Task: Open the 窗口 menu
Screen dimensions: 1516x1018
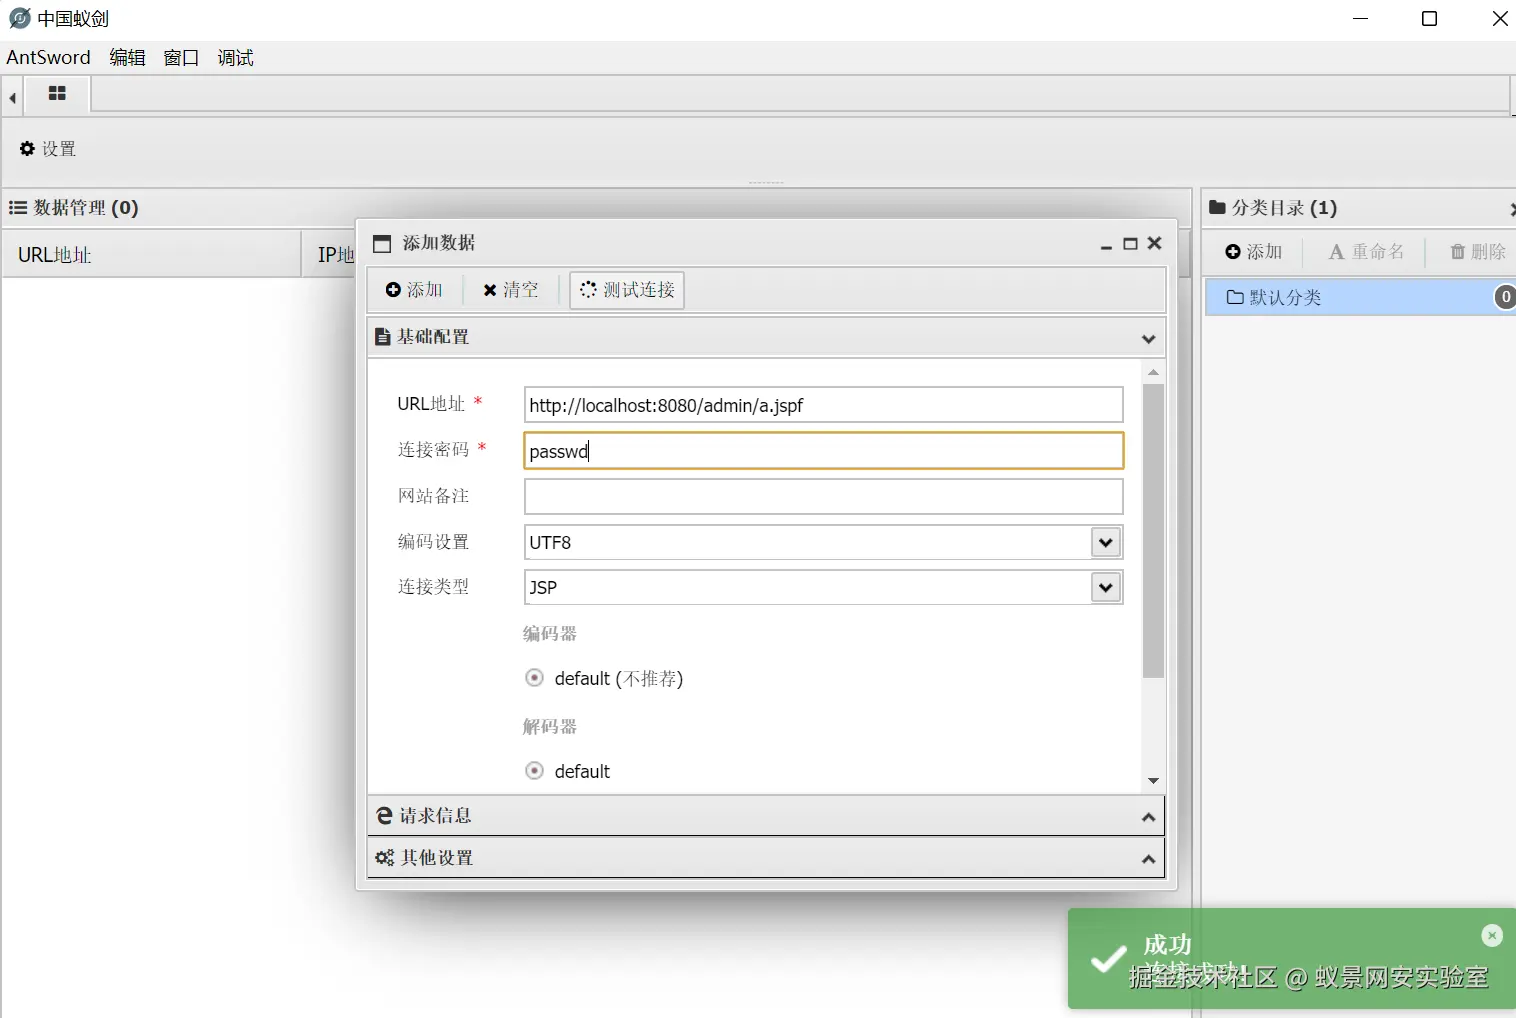Action: pos(181,57)
